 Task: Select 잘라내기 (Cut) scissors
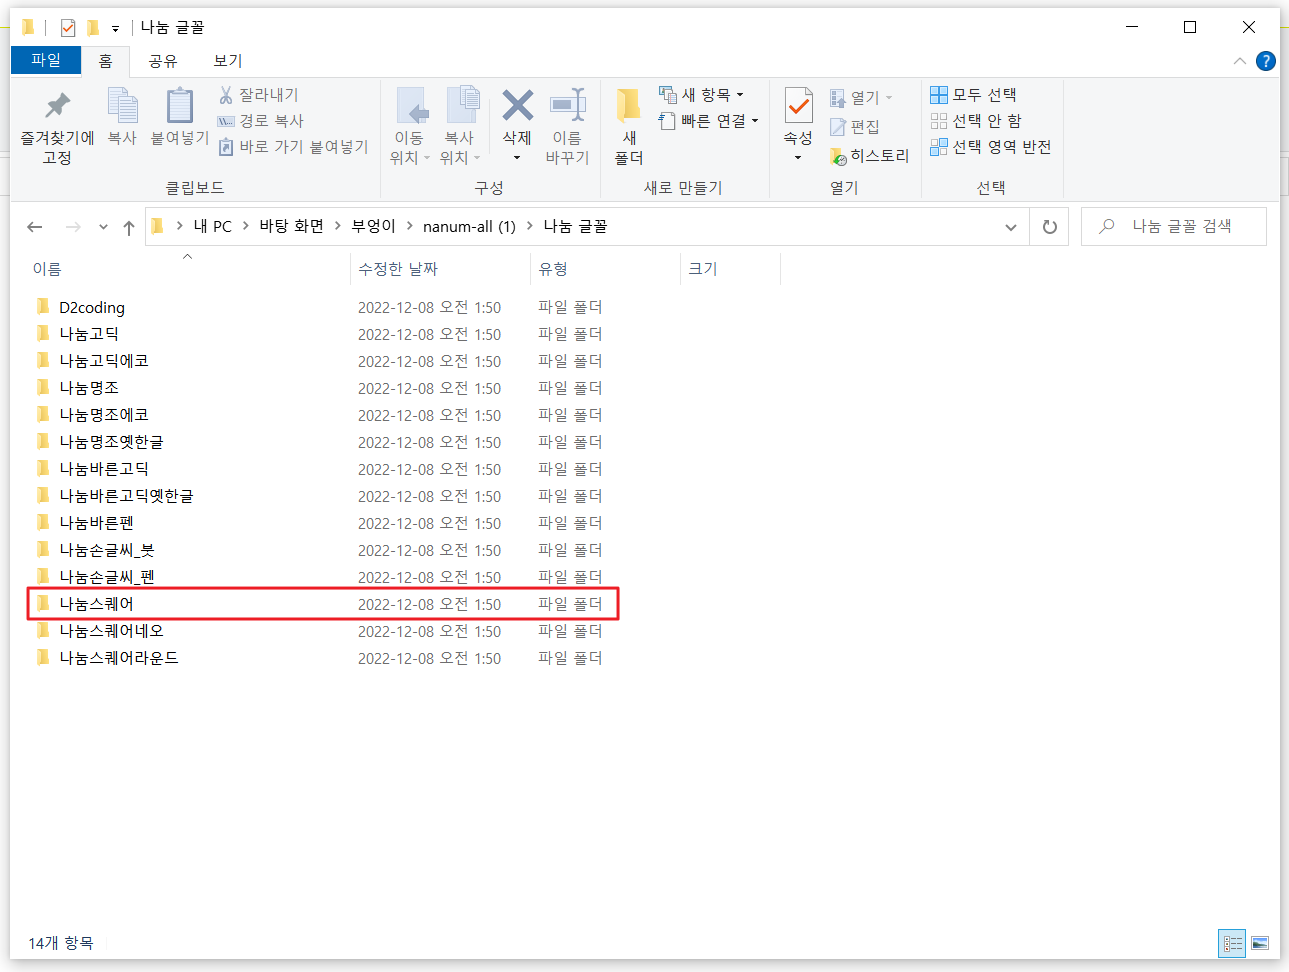(258, 95)
